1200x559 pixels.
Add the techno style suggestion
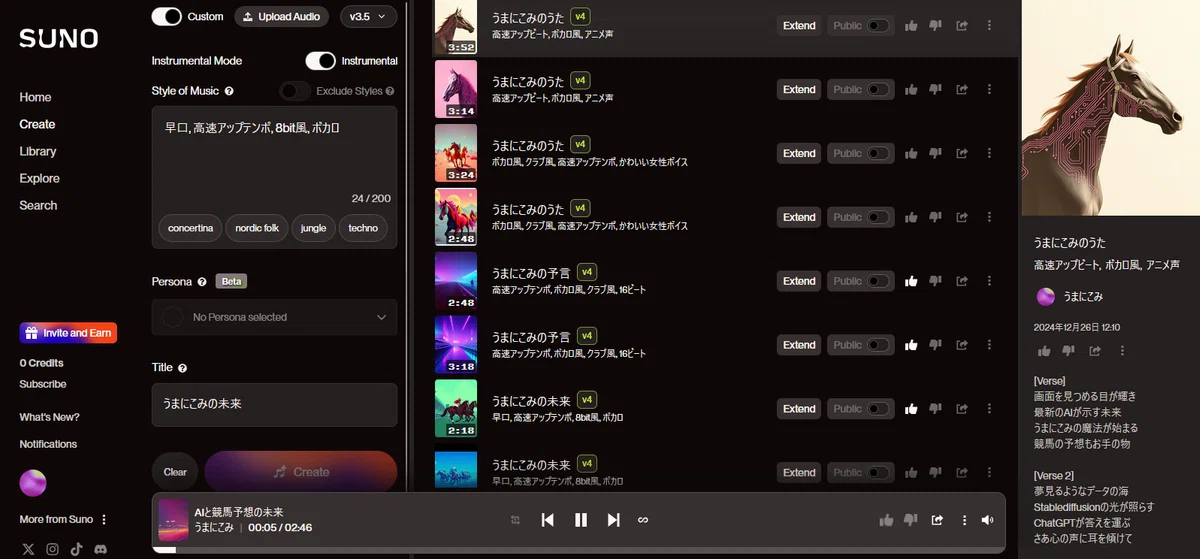[363, 228]
